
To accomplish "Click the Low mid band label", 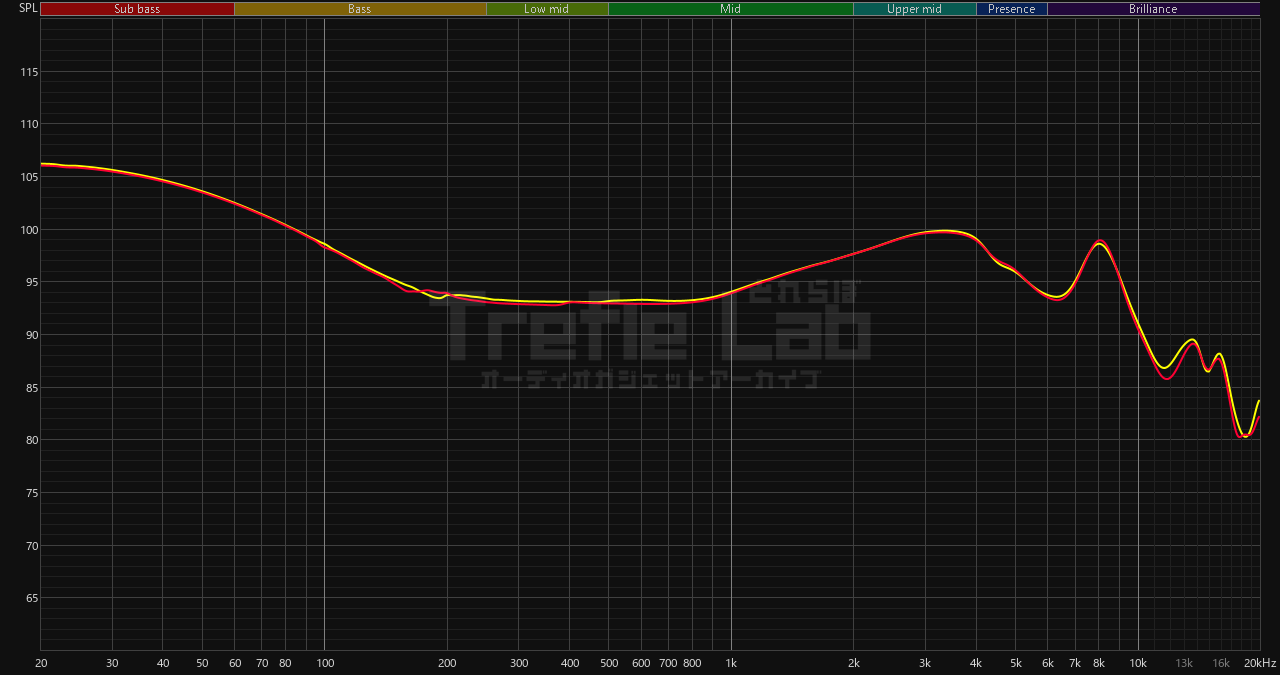I will [x=547, y=9].
